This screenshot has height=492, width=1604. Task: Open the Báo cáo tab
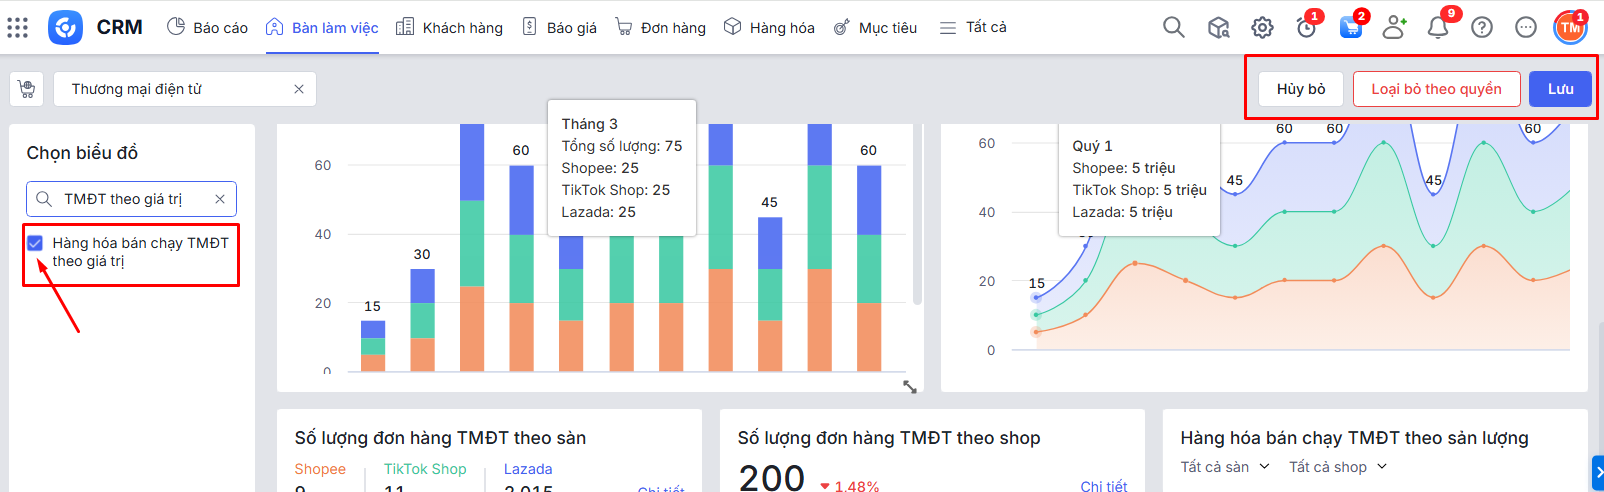[x=207, y=28]
